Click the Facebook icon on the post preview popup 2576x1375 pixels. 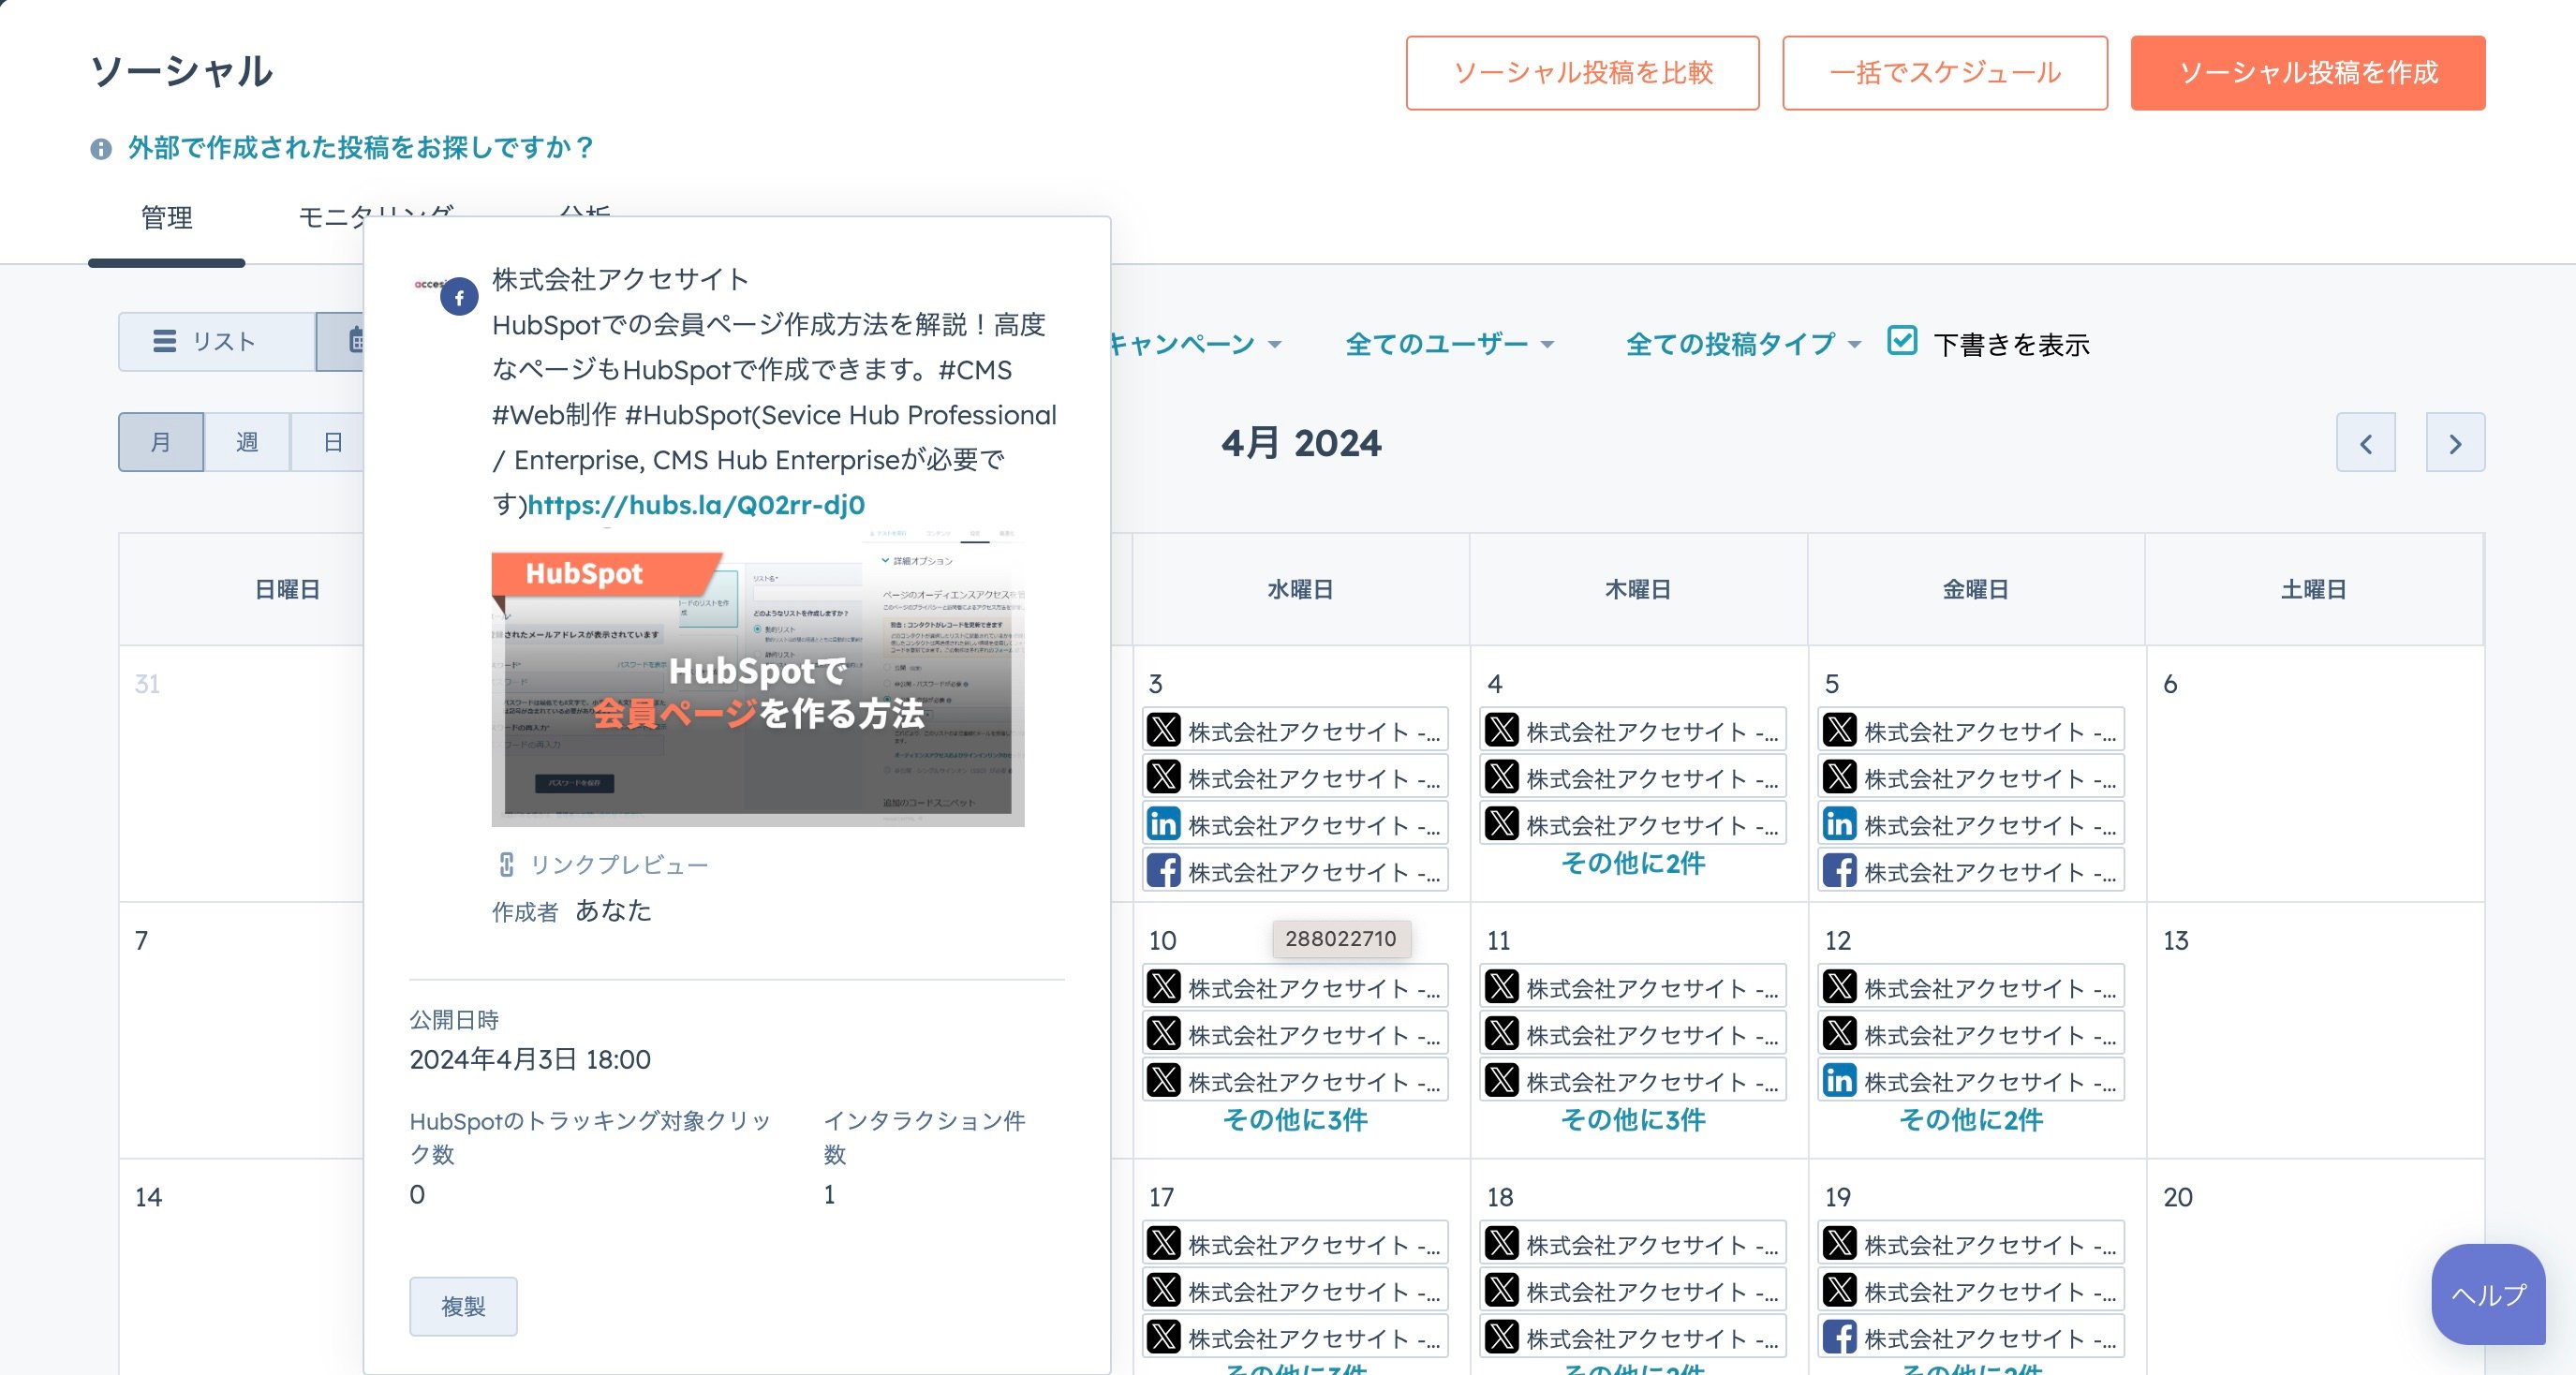[460, 296]
